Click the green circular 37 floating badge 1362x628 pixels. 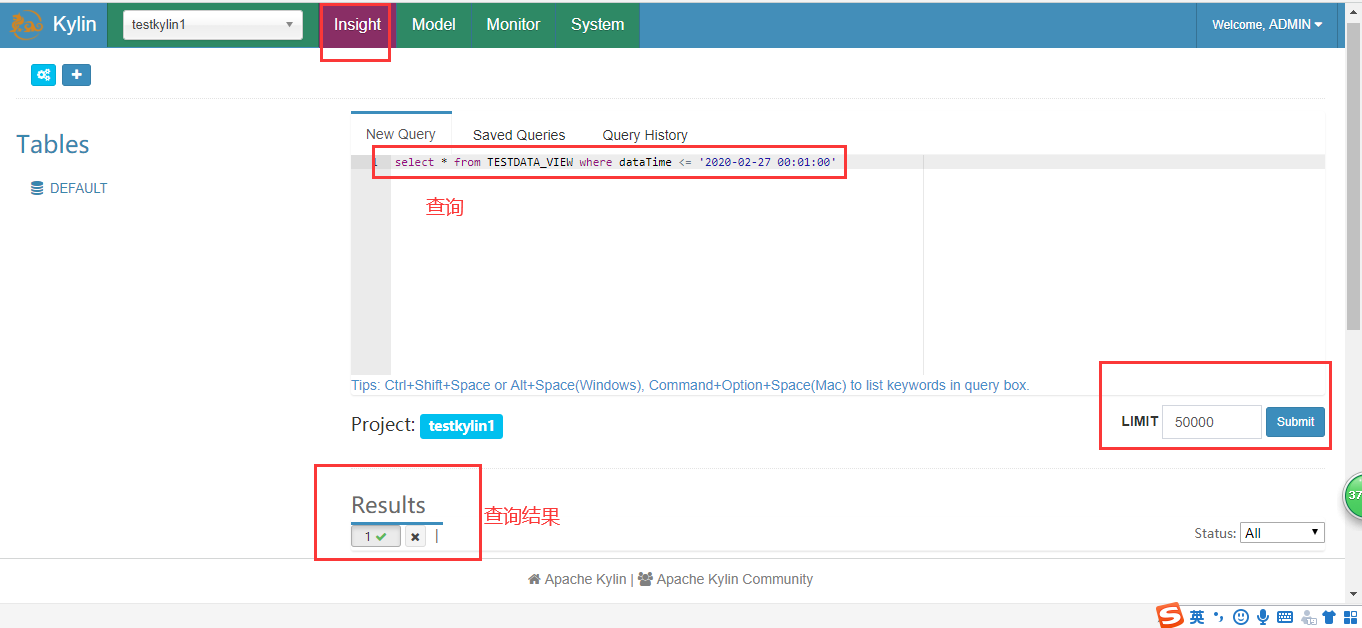tap(1353, 496)
